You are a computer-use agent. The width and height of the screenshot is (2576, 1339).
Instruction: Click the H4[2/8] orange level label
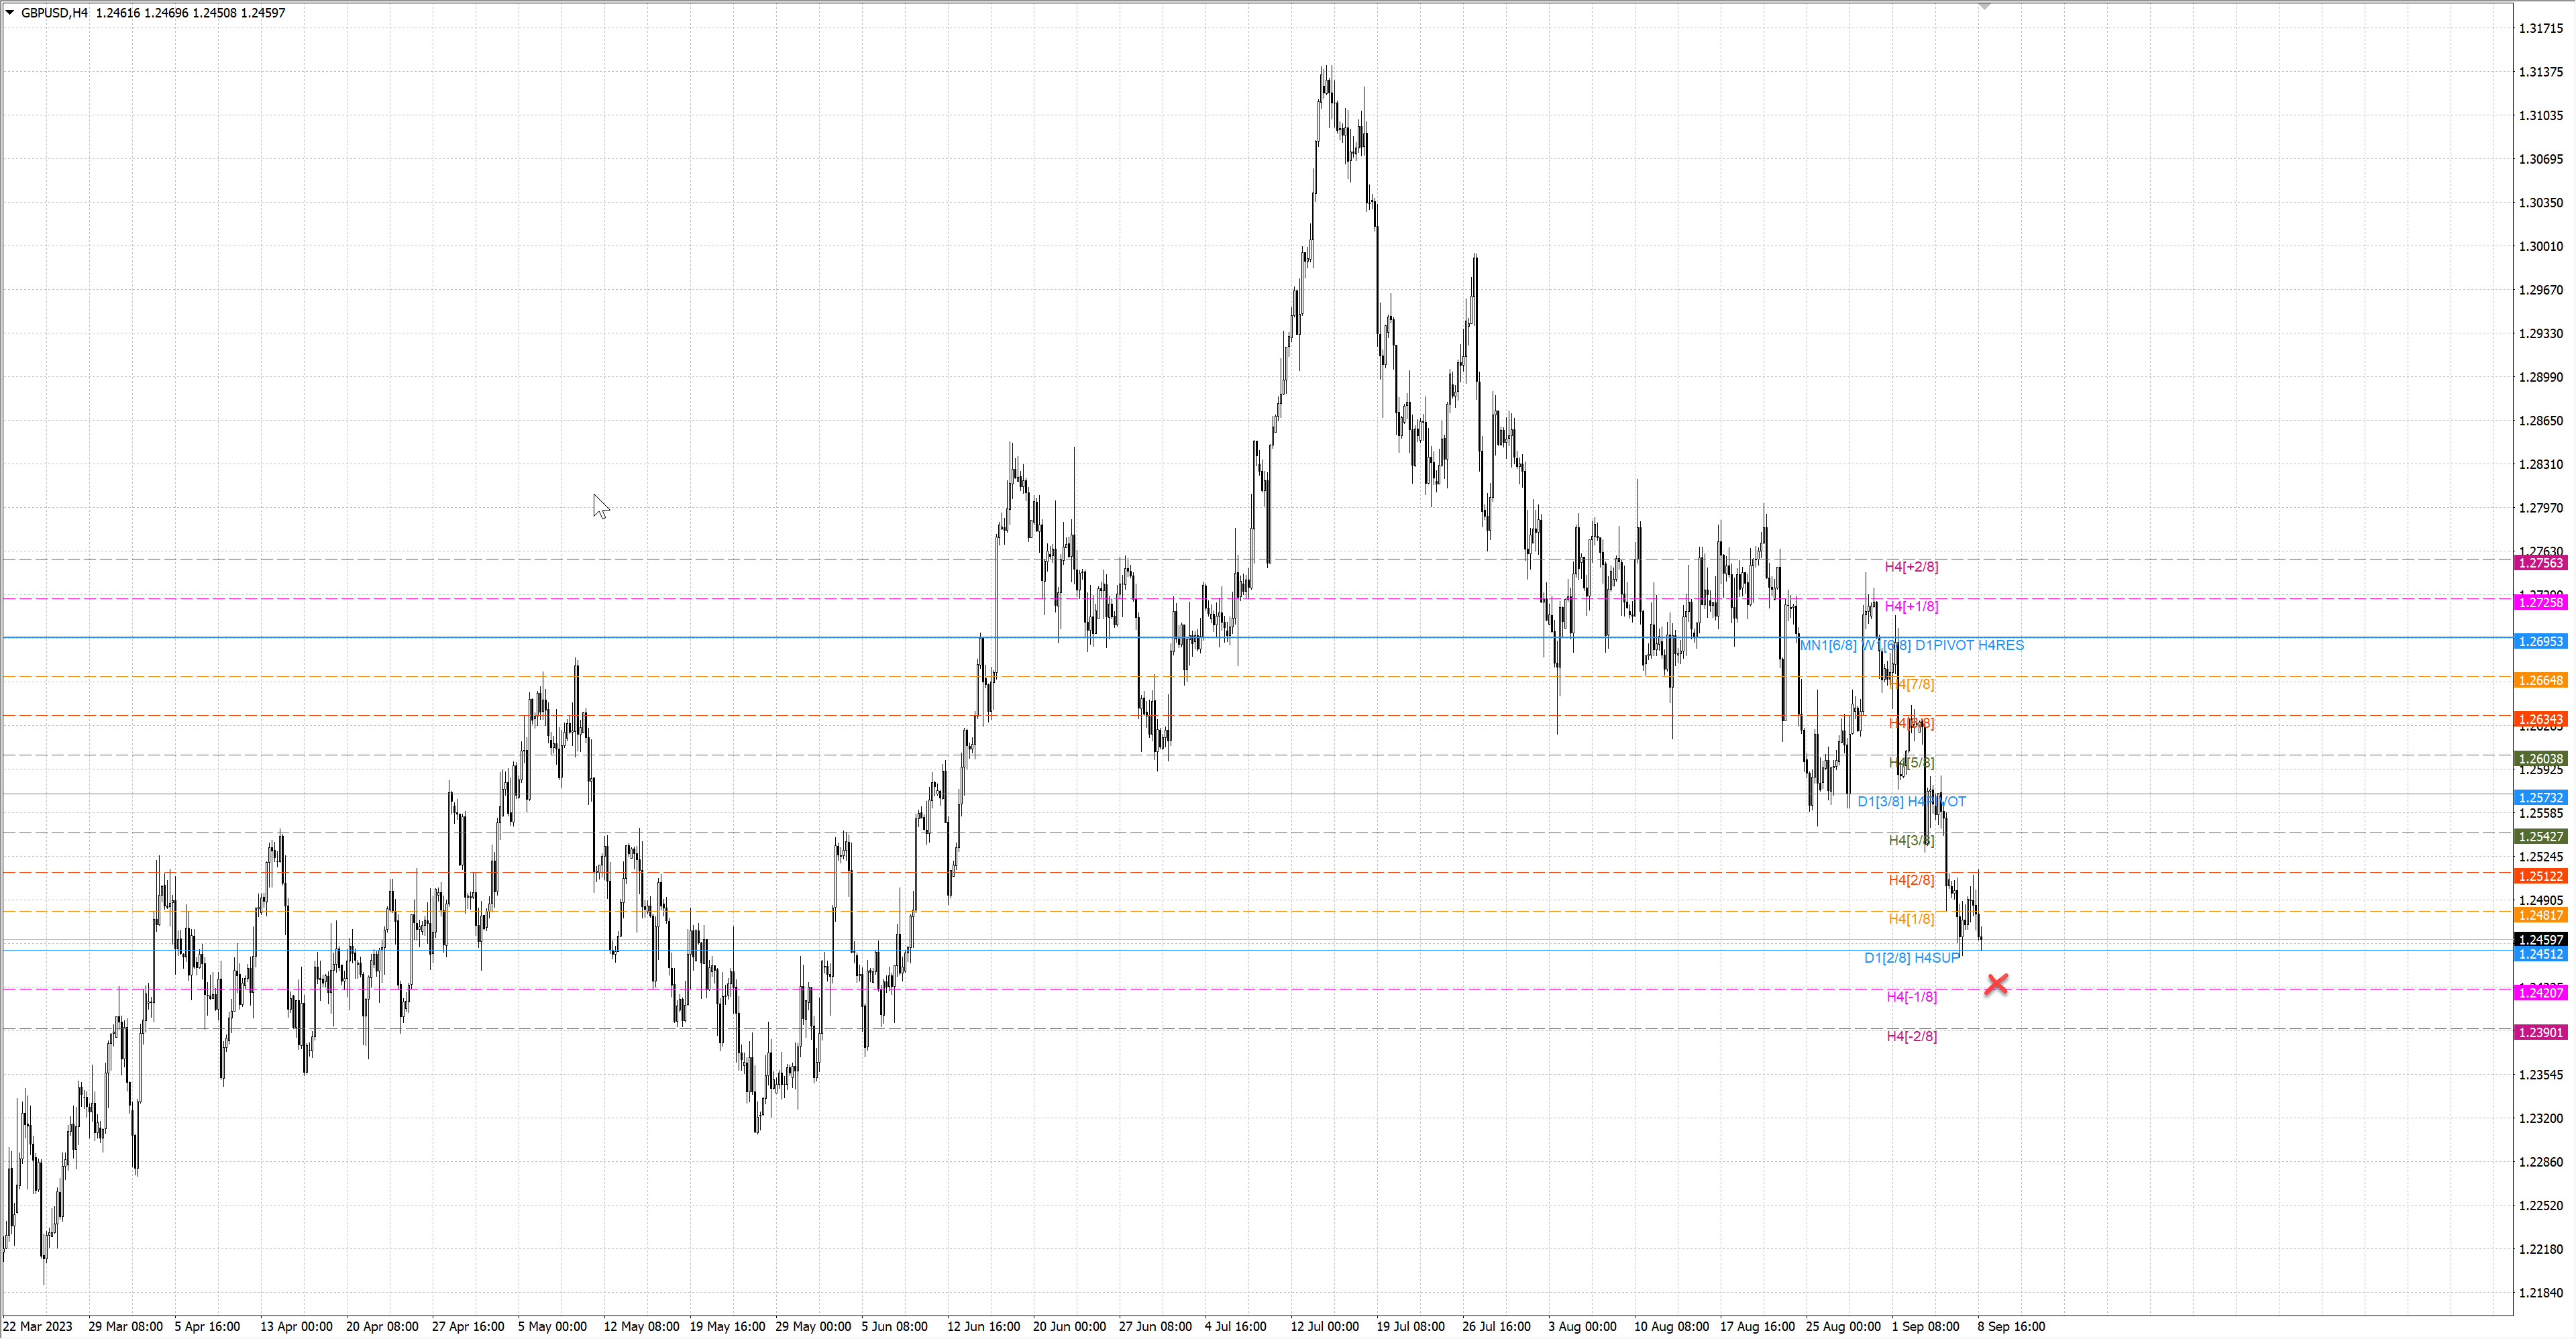point(1911,880)
